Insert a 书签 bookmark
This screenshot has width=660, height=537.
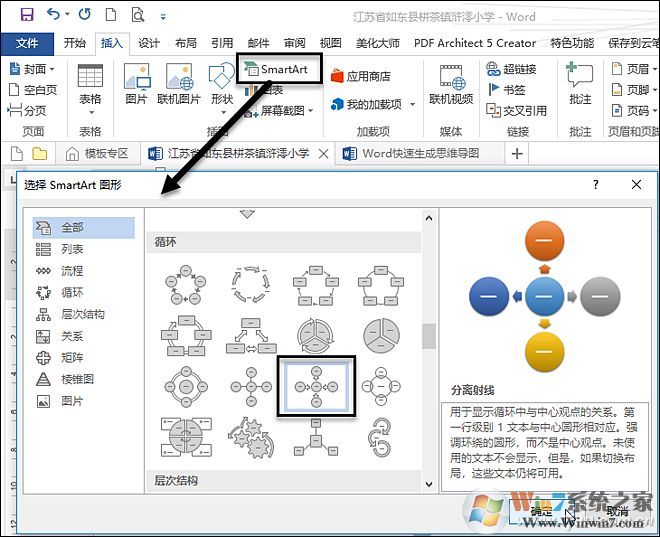pos(506,90)
